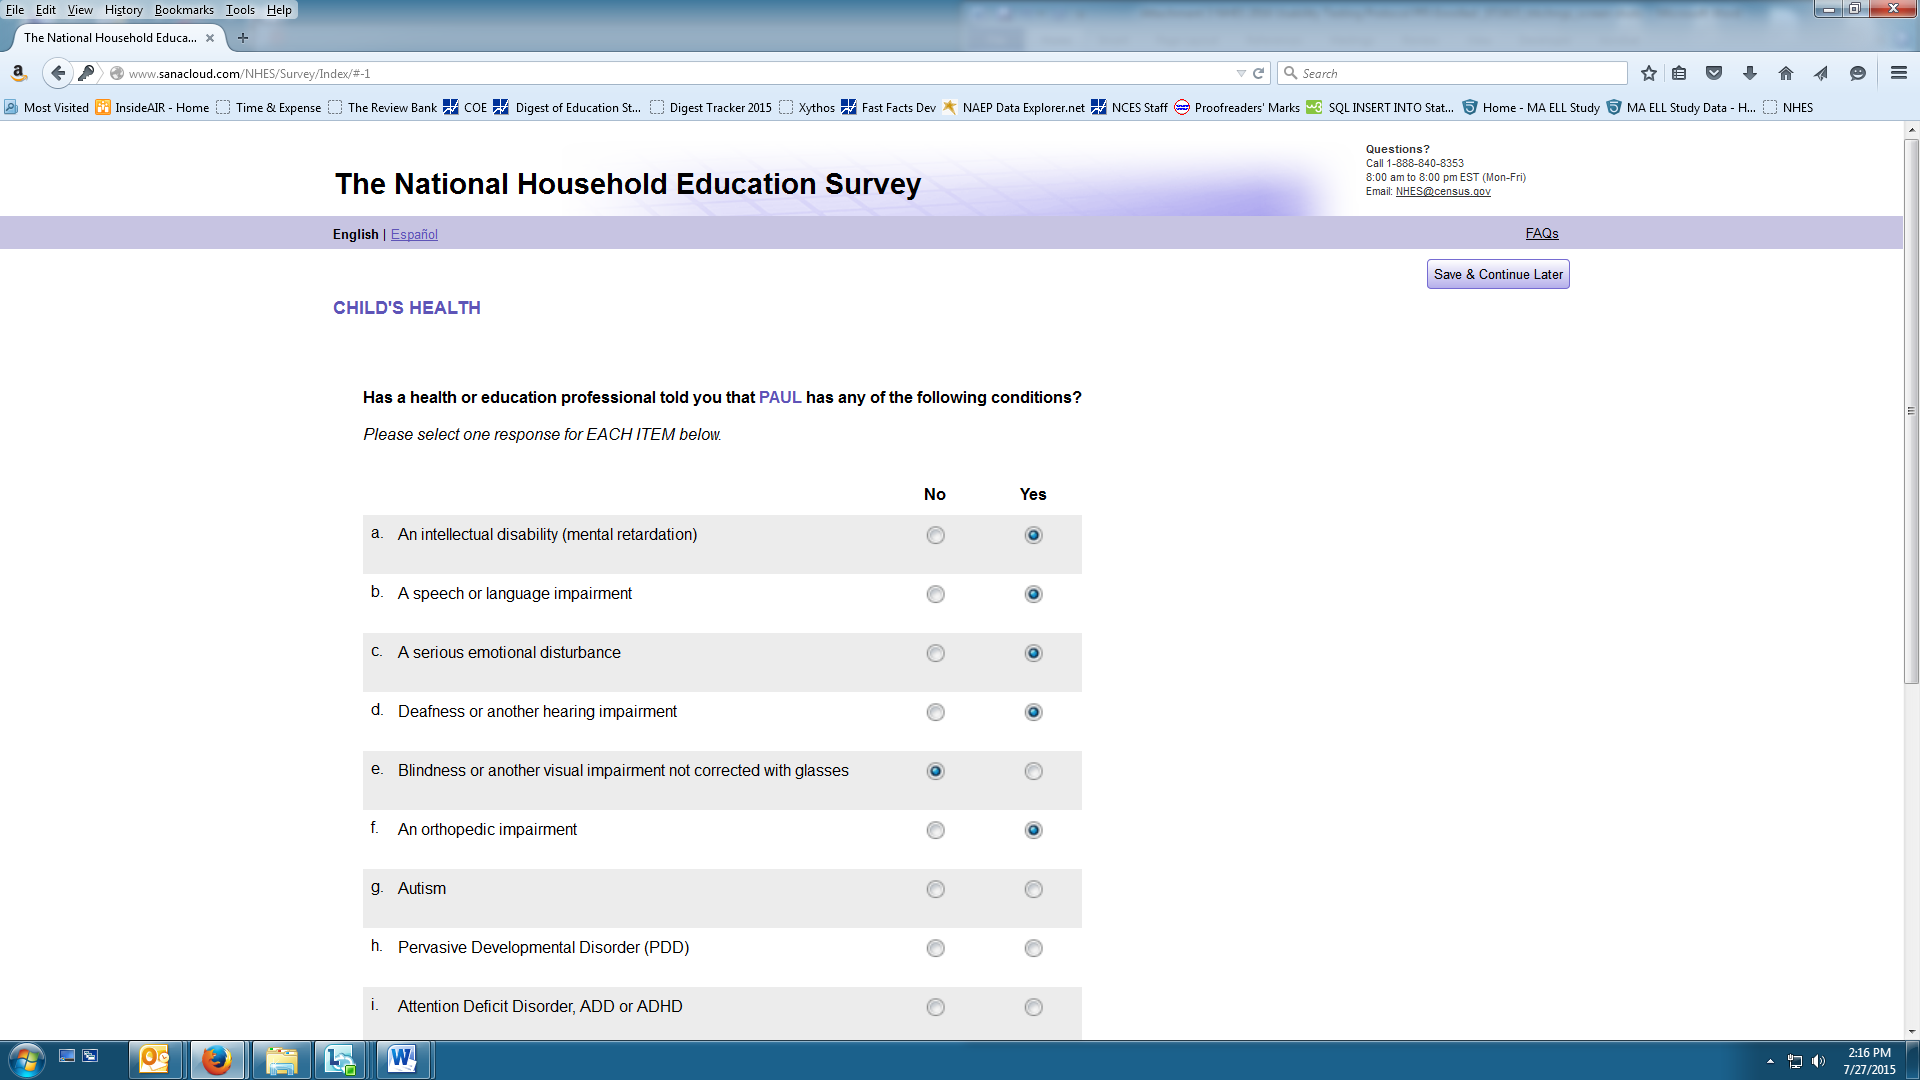Click the Firefox back arrow button
The width and height of the screenshot is (1920, 1080).
(58, 73)
